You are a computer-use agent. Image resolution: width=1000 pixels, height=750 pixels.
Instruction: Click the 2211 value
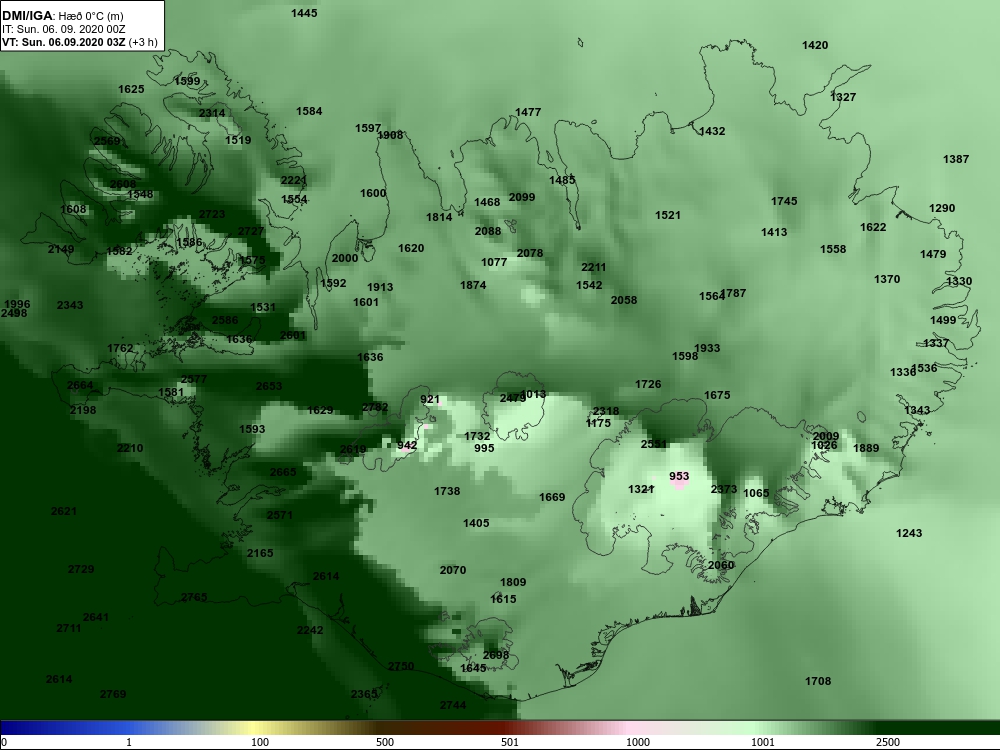coord(593,267)
